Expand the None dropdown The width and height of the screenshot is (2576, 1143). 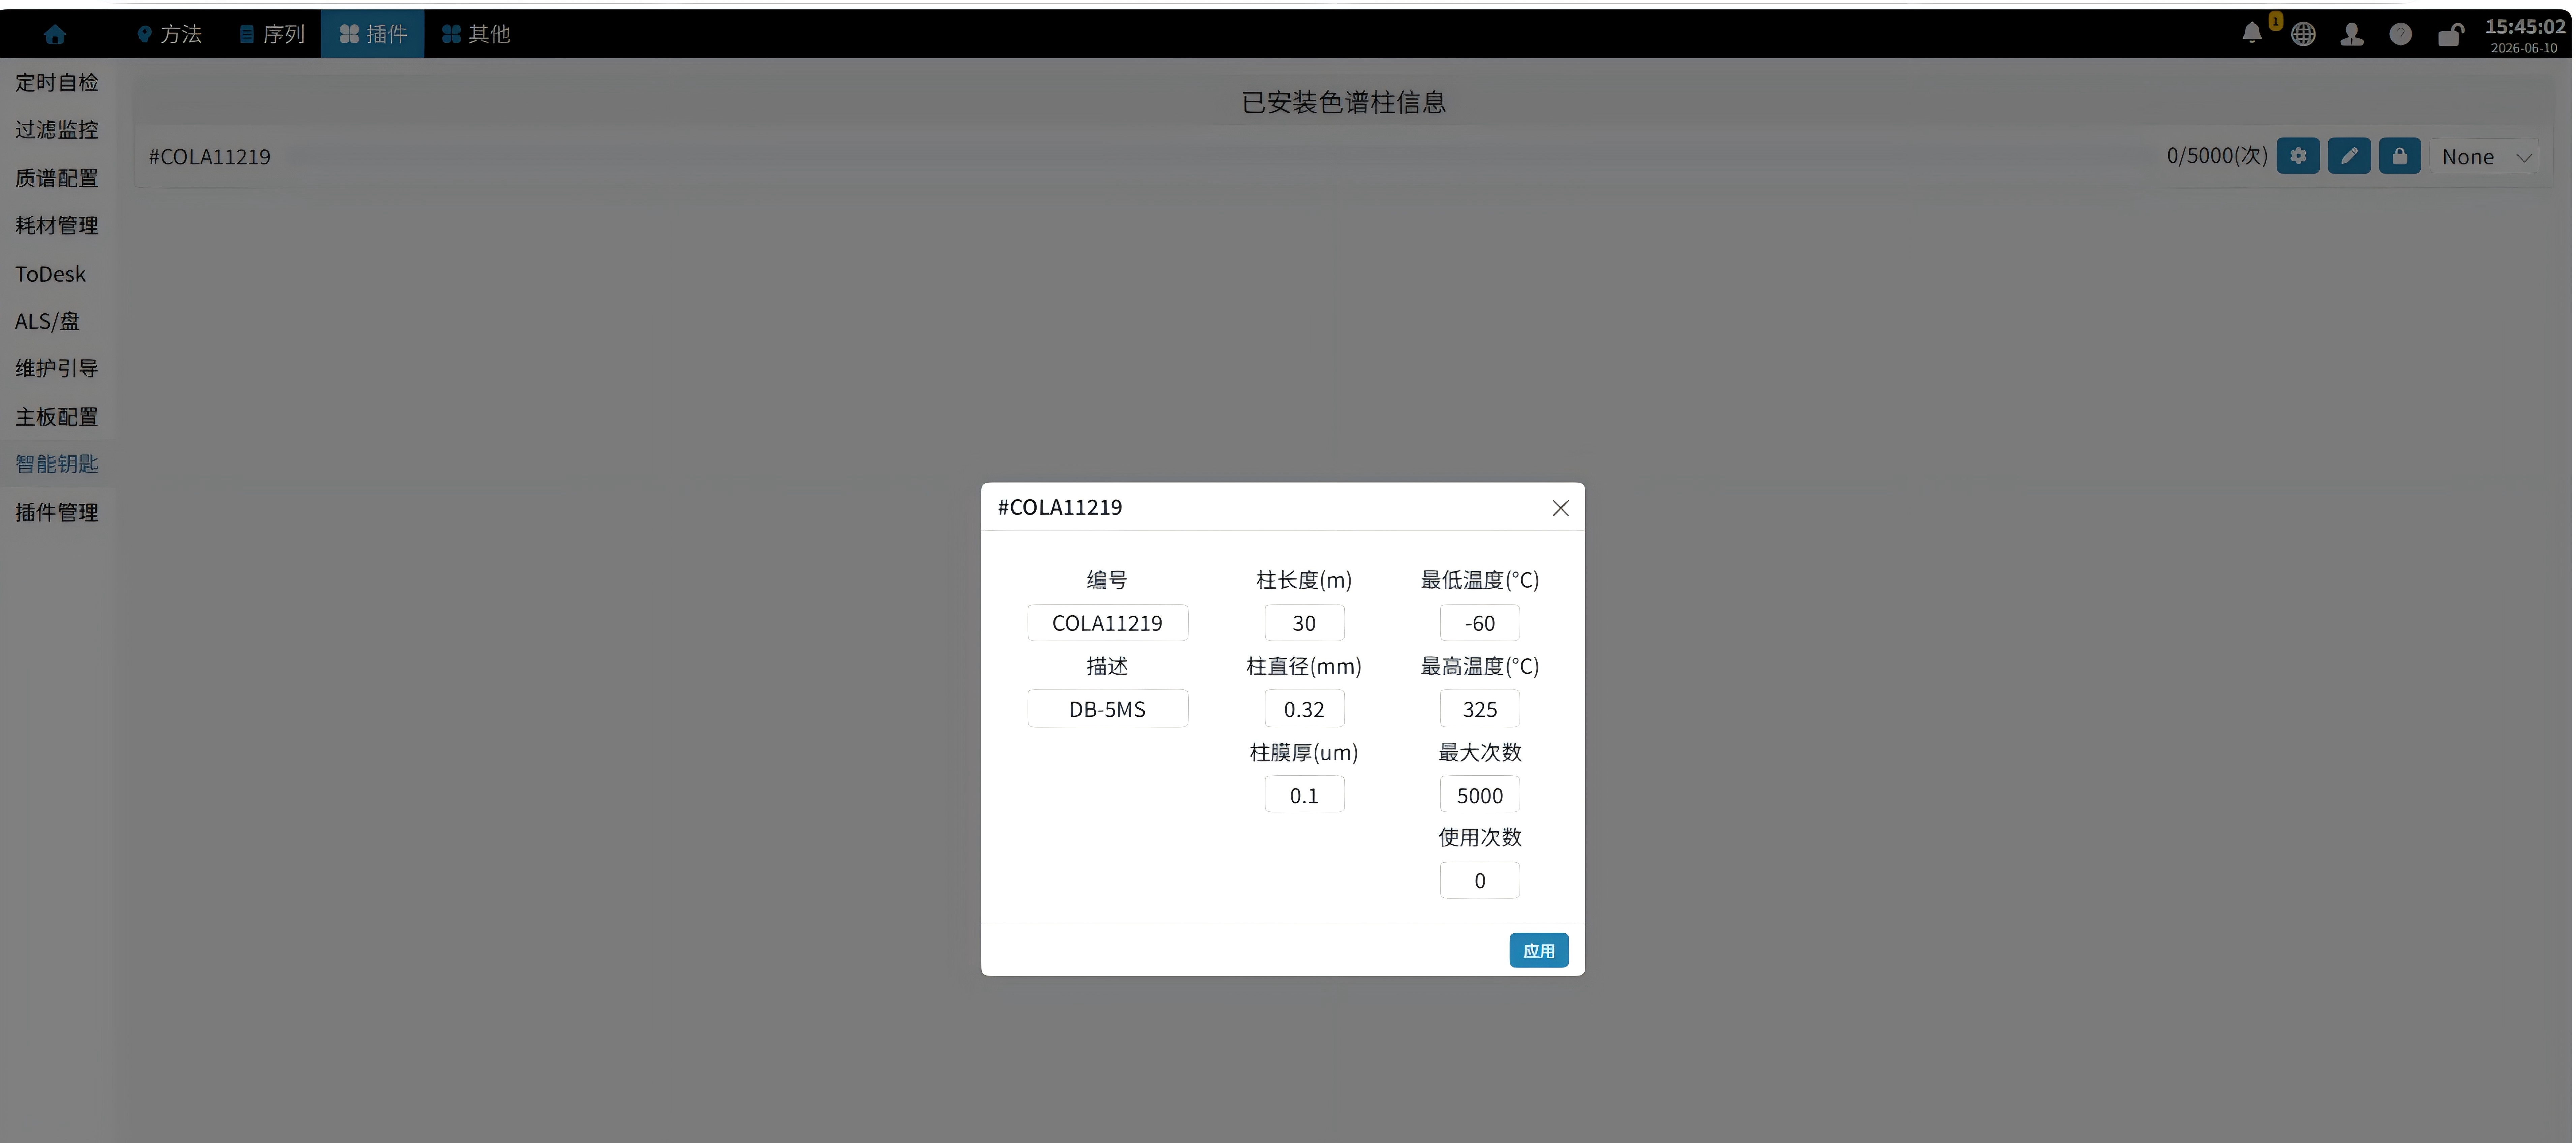click(2485, 157)
